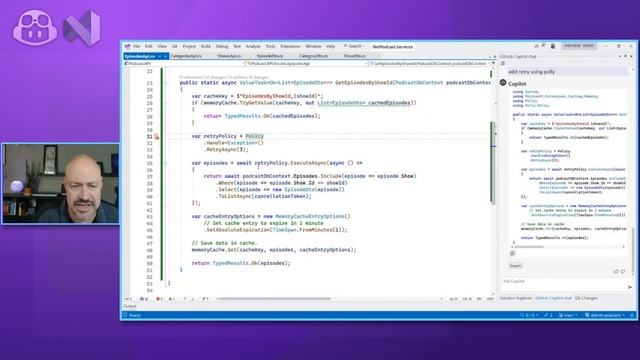Viewport: 640px width, 360px height.
Task: Open the Window menu
Action: click(x=313, y=47)
